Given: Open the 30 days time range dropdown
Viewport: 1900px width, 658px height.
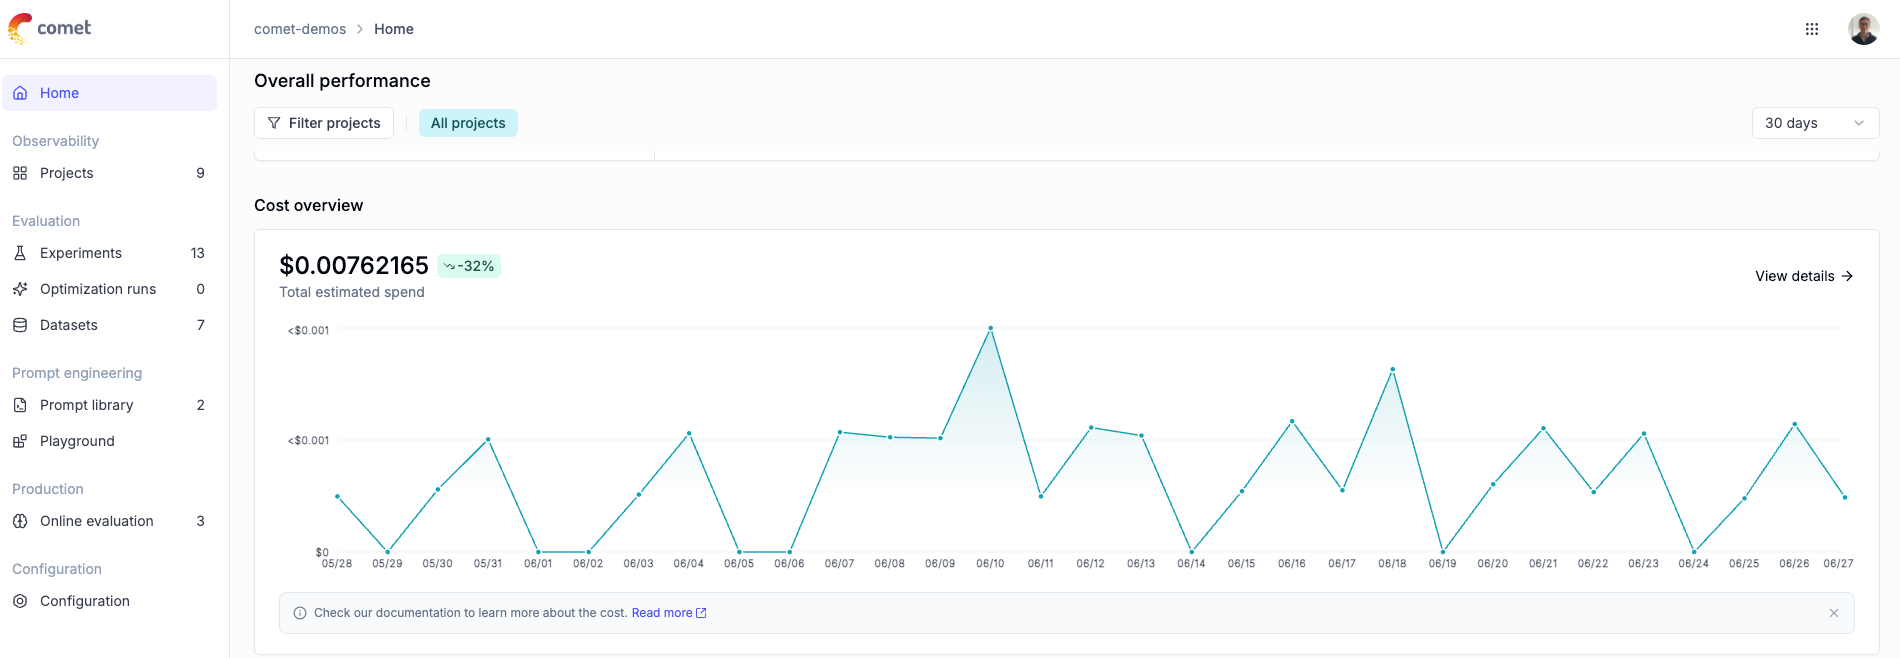Looking at the screenshot, I should pyautogui.click(x=1814, y=123).
